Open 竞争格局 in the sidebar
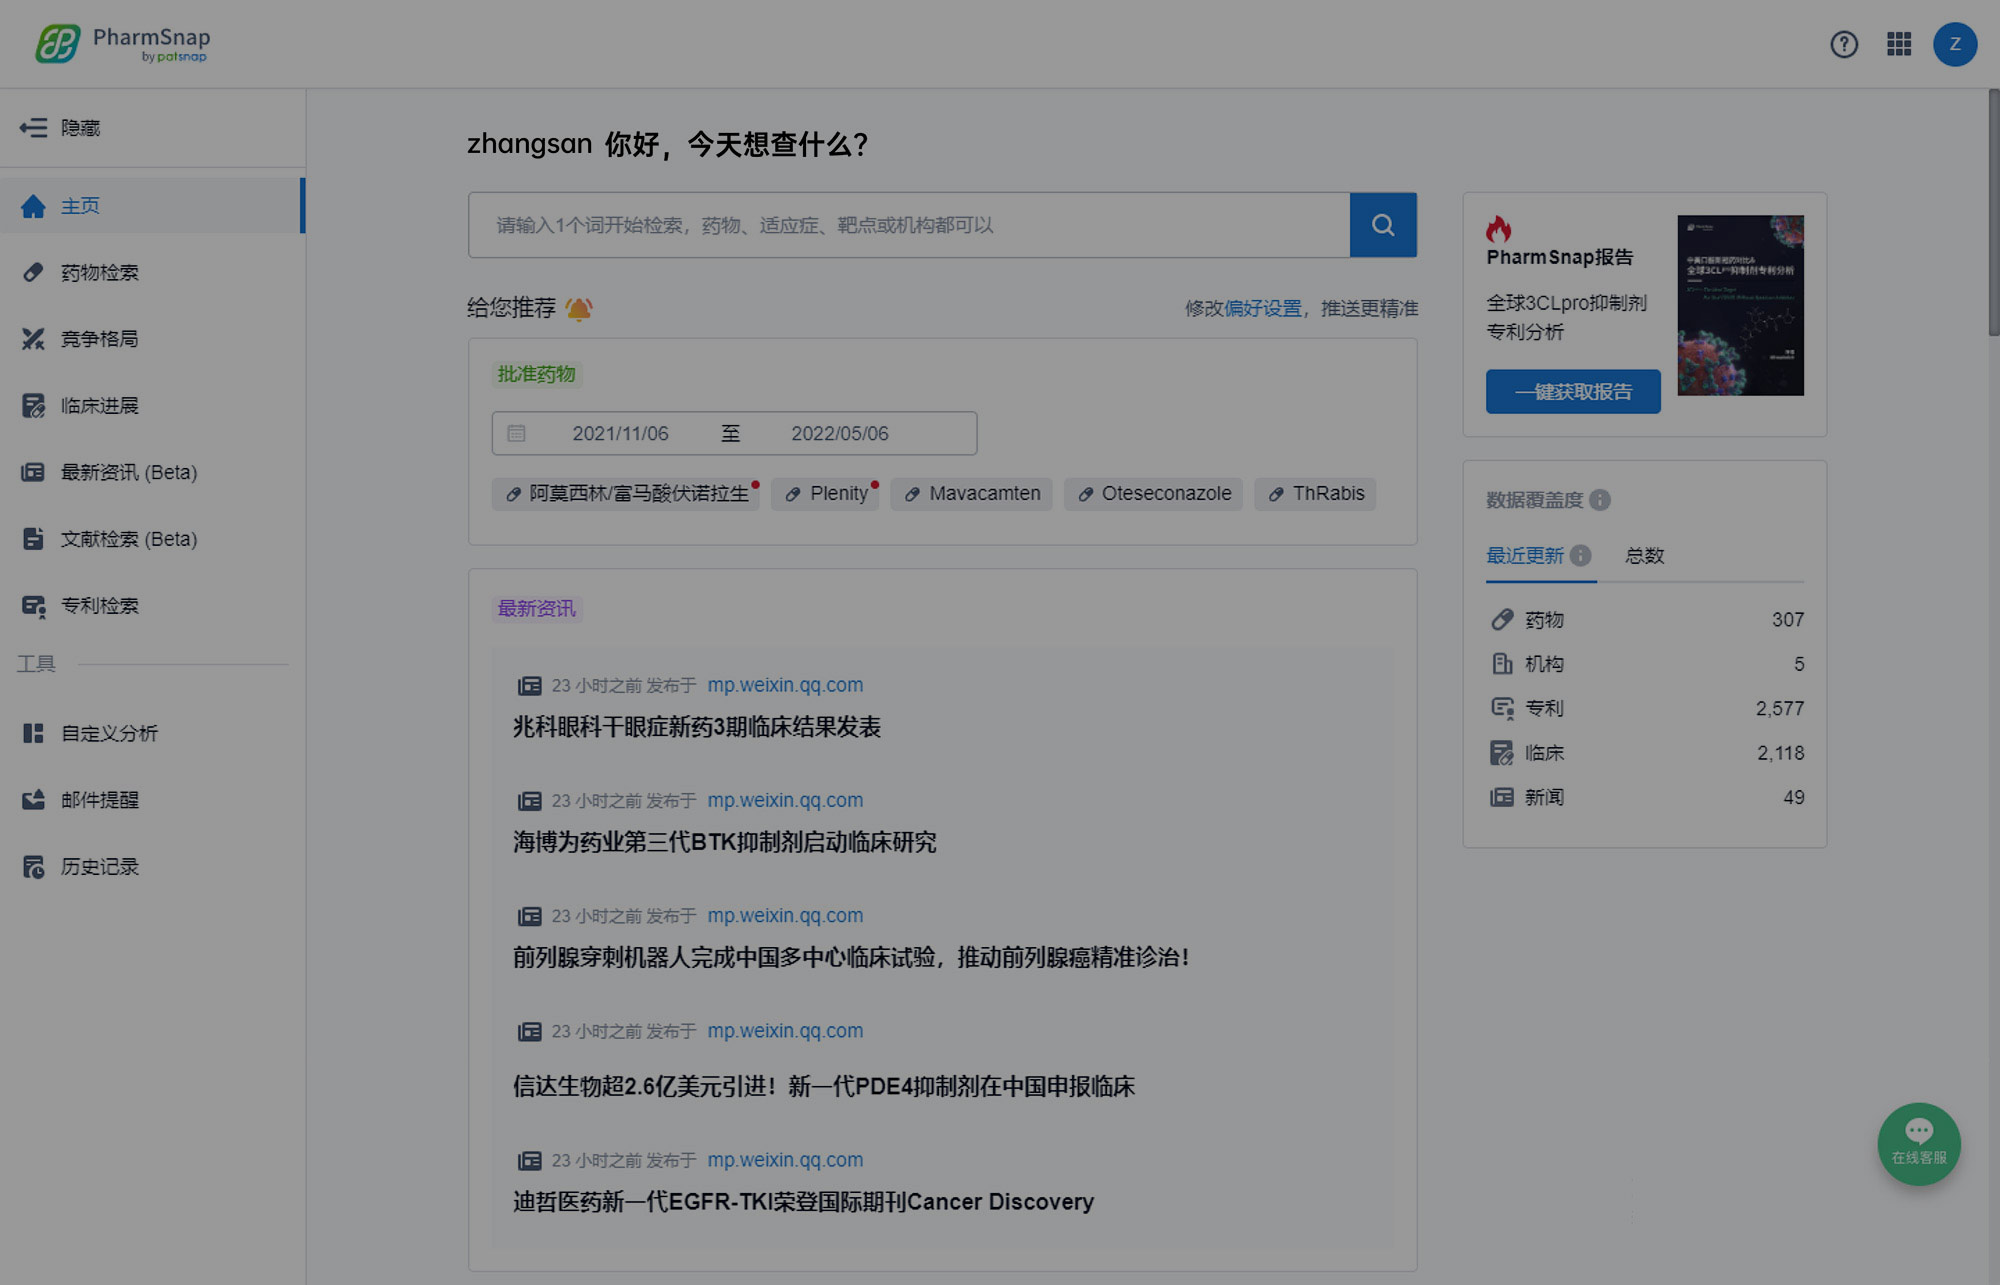This screenshot has height=1285, width=2000. (99, 339)
